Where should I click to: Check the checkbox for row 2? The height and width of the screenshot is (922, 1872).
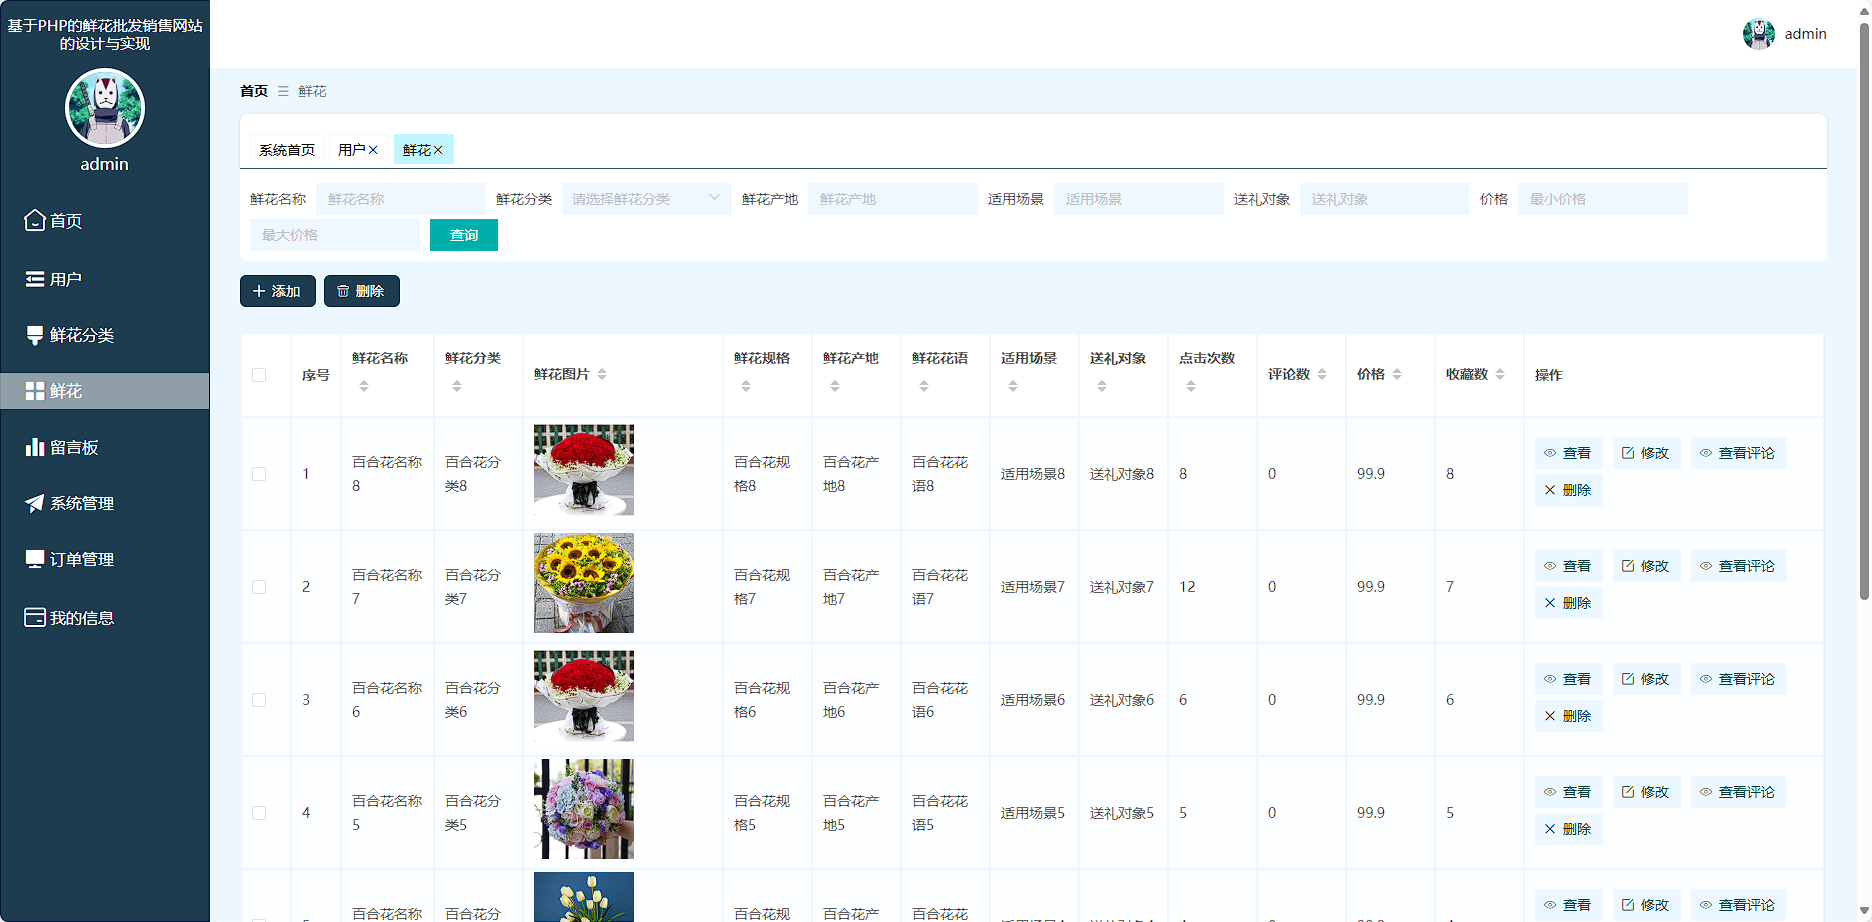coord(259,587)
